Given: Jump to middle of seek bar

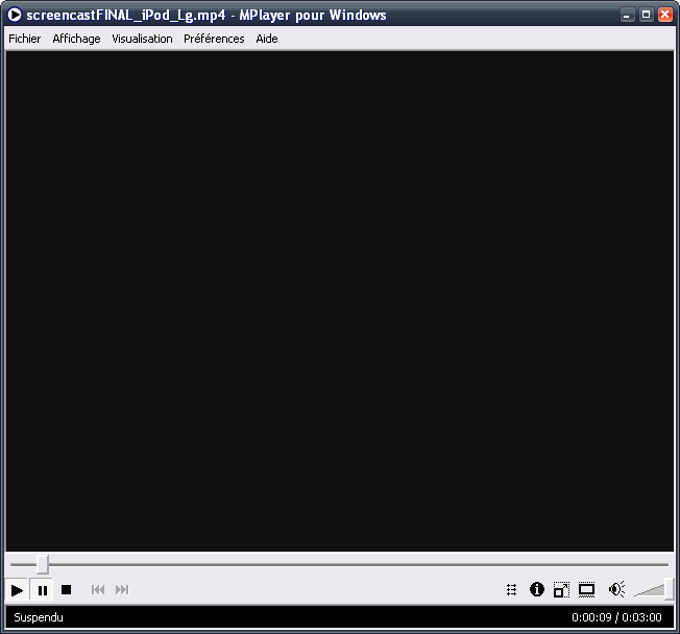Looking at the screenshot, I should coord(340,564).
